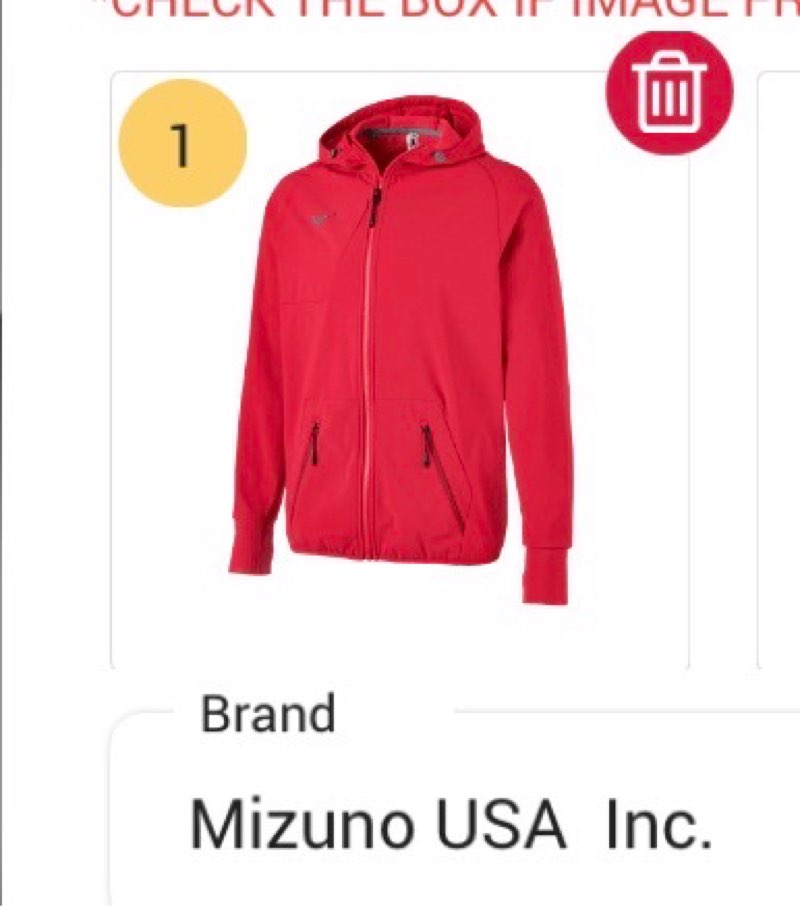Click the jacket's hood in the product image

coord(401,130)
